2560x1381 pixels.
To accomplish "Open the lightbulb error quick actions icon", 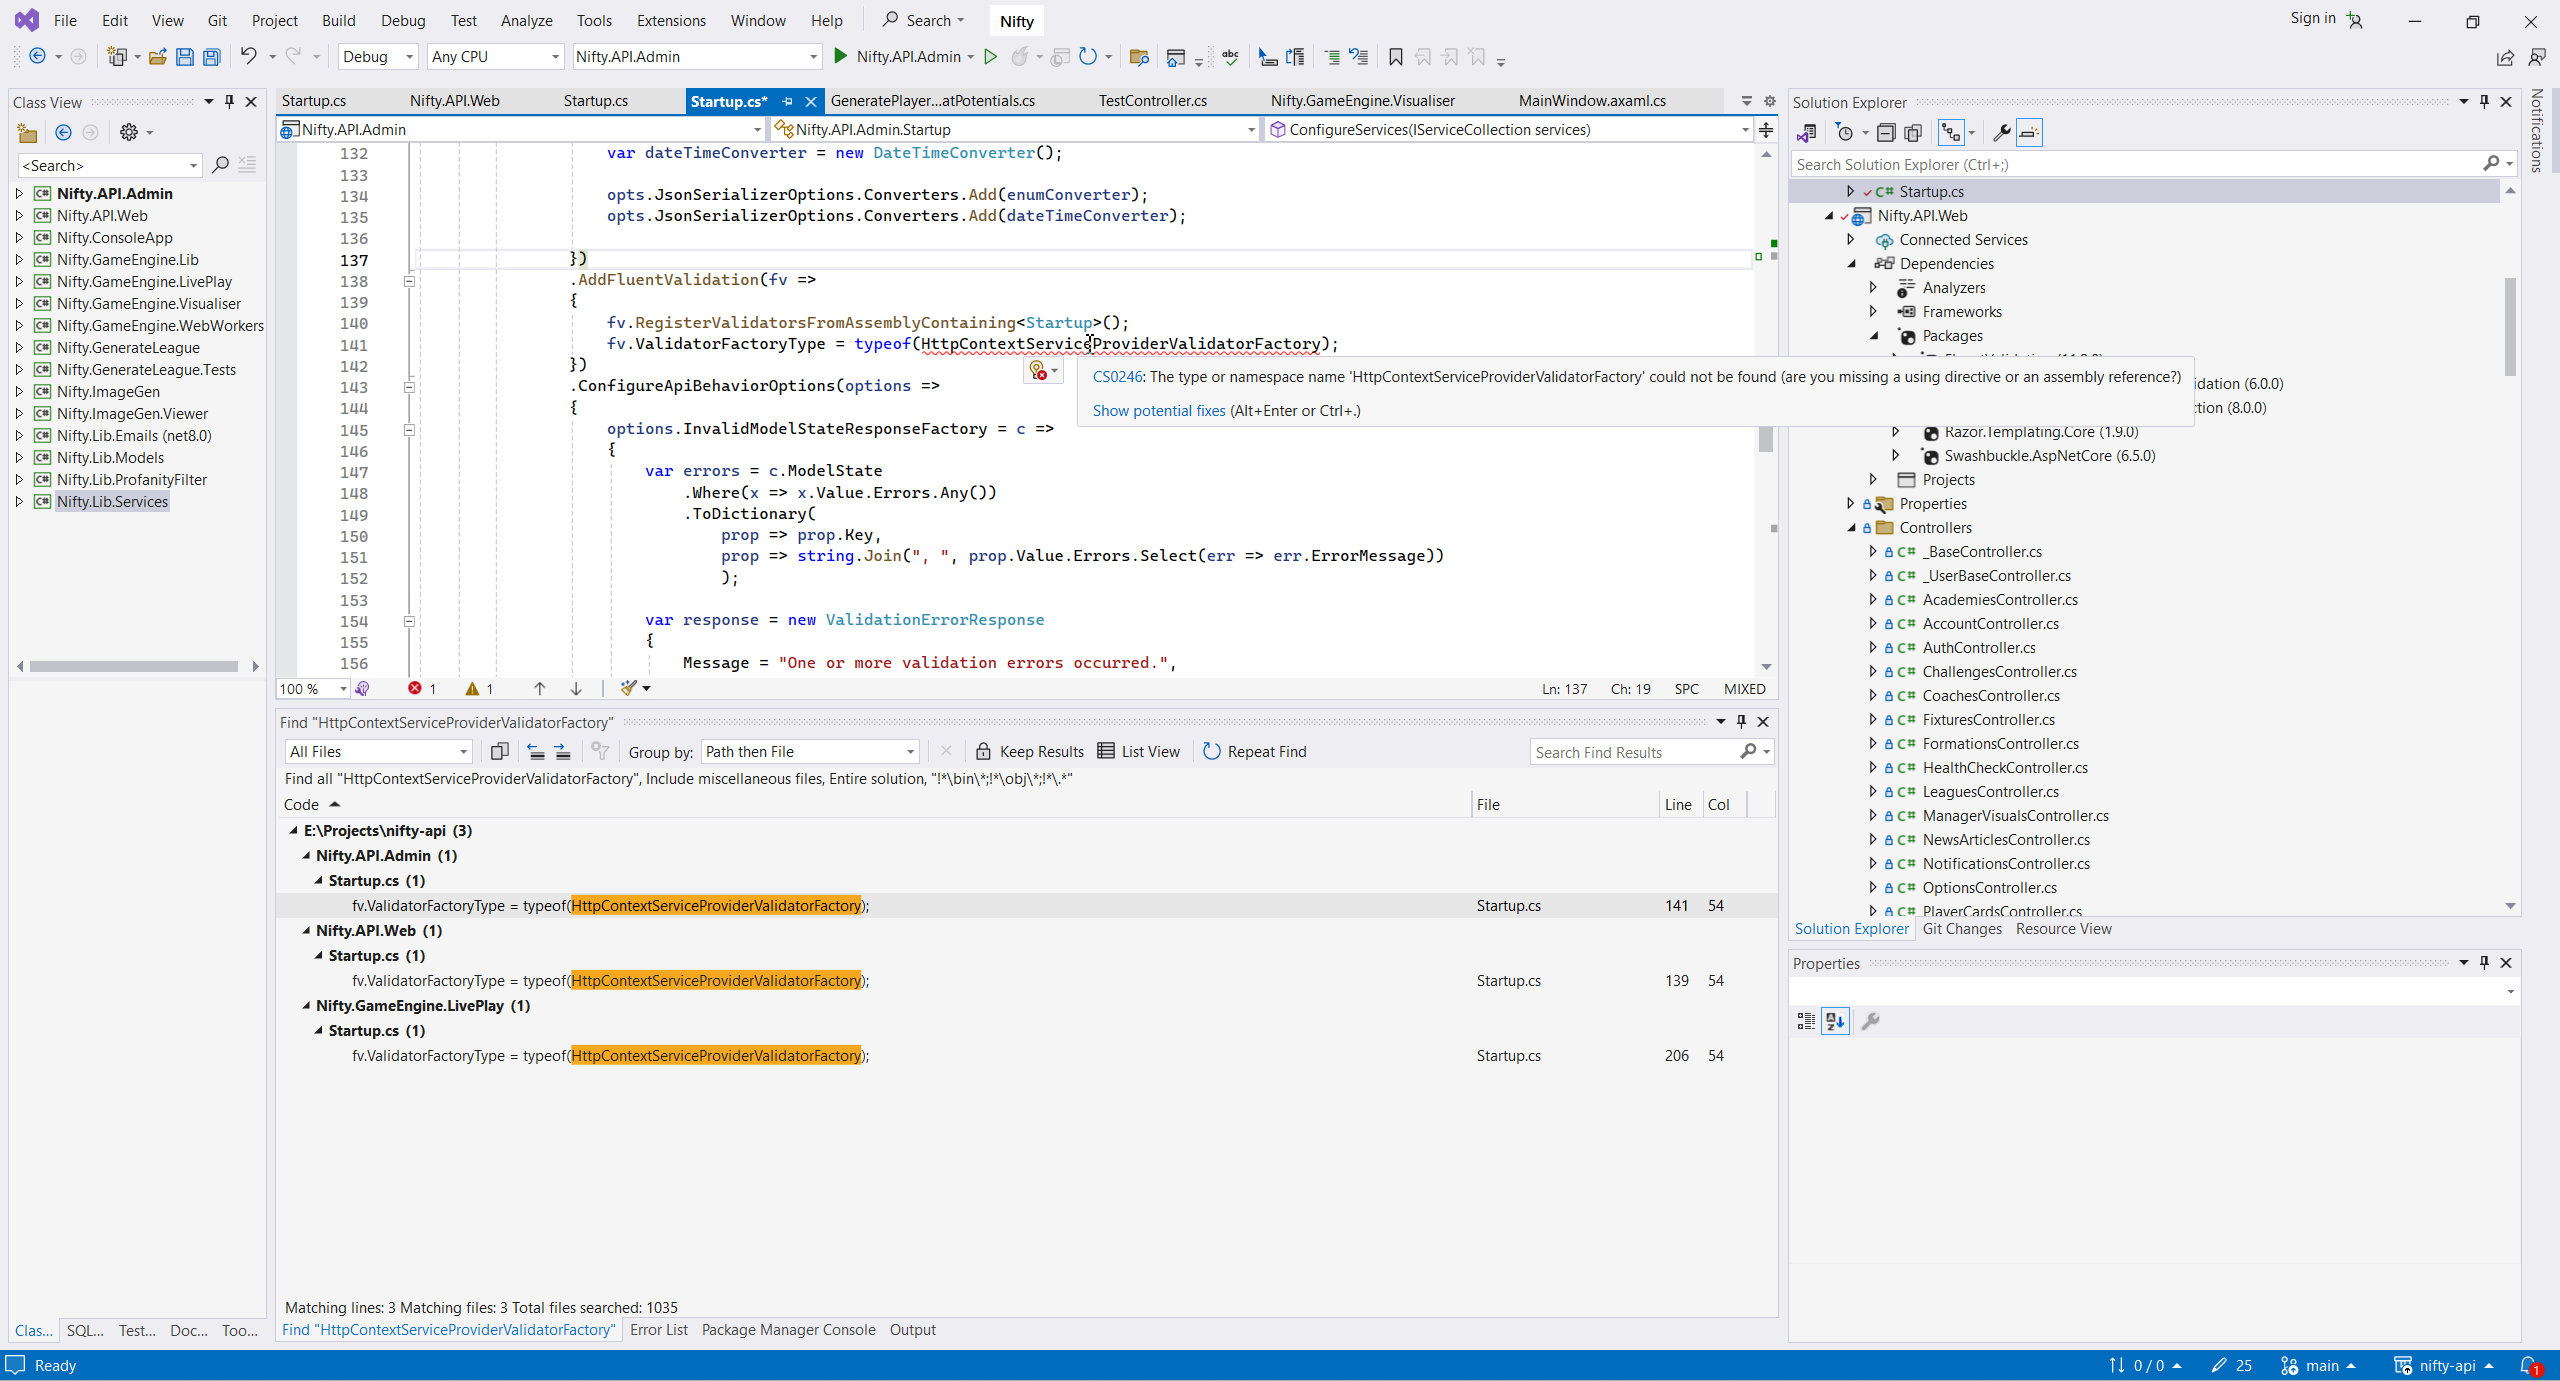I will coord(1039,371).
